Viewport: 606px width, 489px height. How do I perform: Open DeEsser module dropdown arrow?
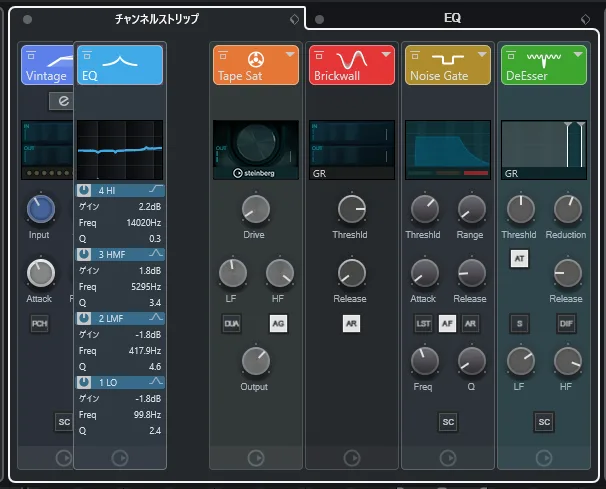(578, 55)
